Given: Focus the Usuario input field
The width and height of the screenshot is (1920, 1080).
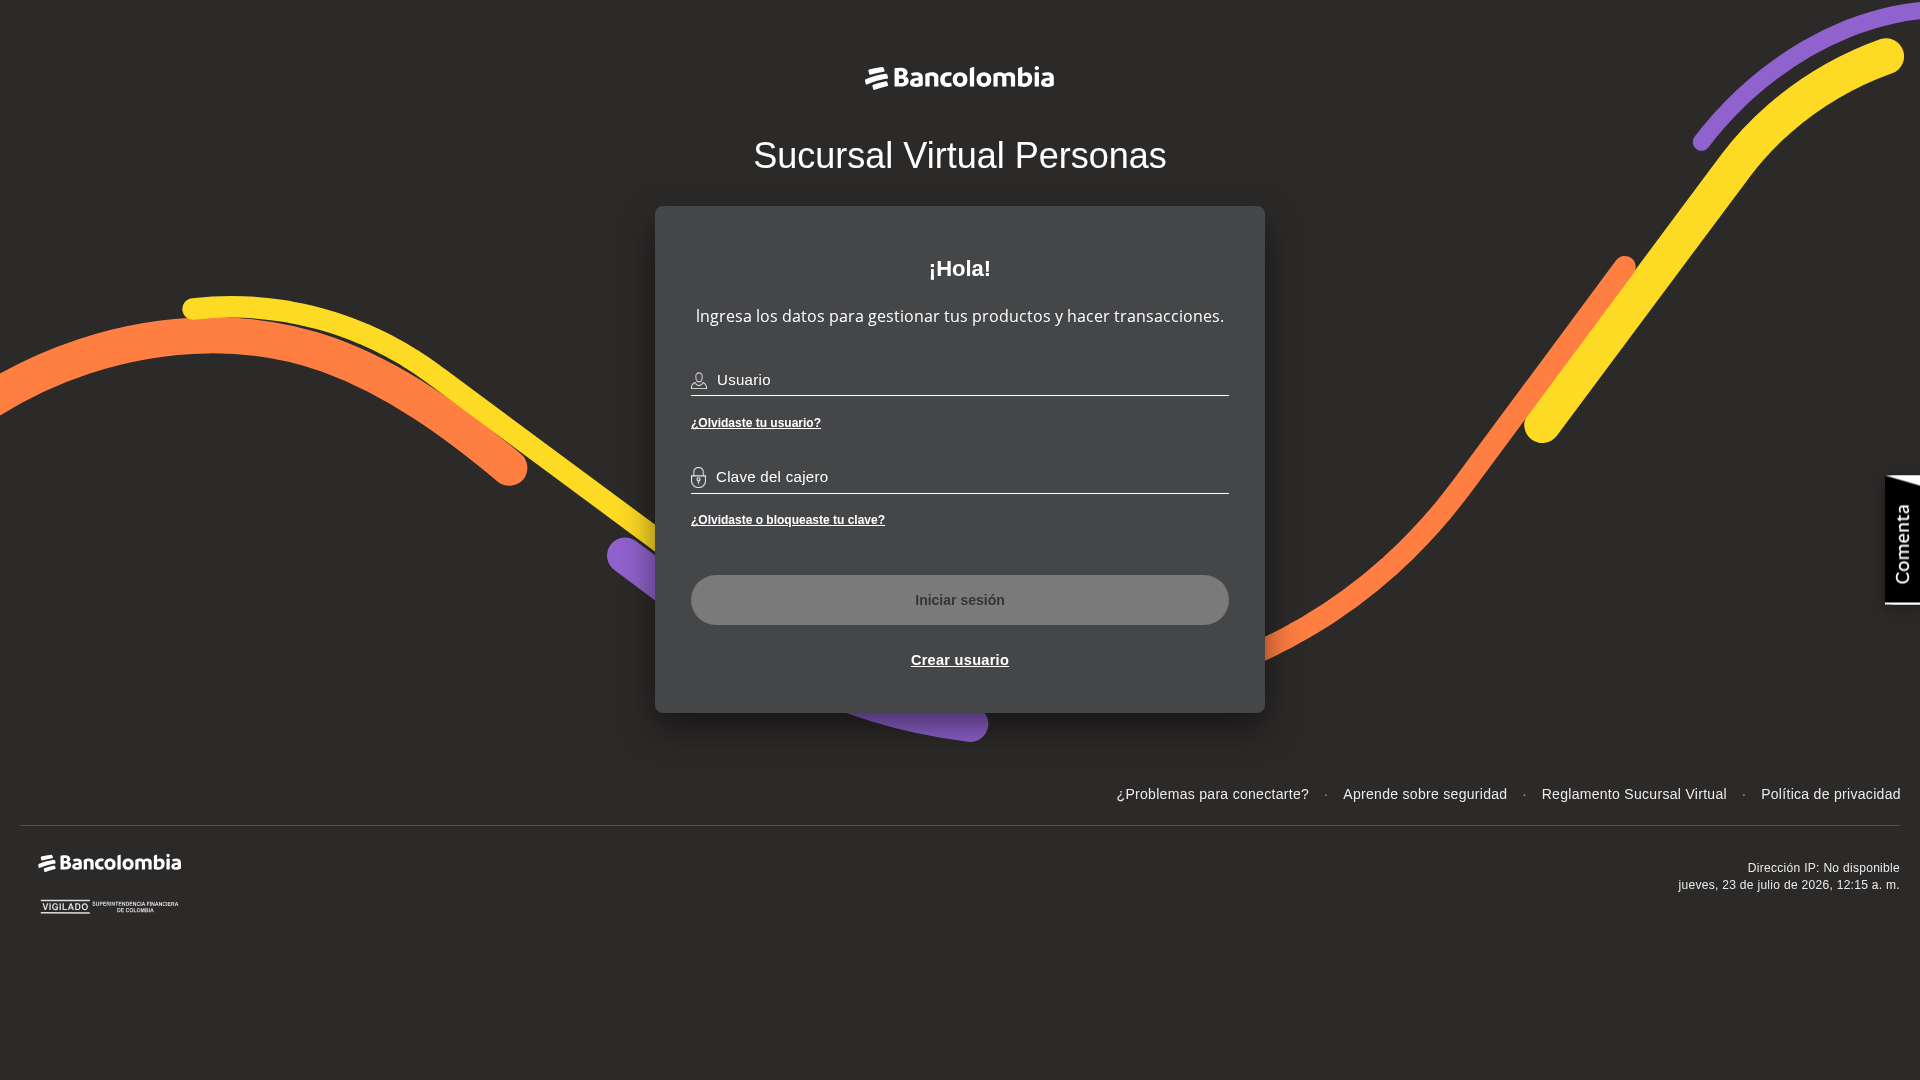Looking at the screenshot, I should point(959,380).
